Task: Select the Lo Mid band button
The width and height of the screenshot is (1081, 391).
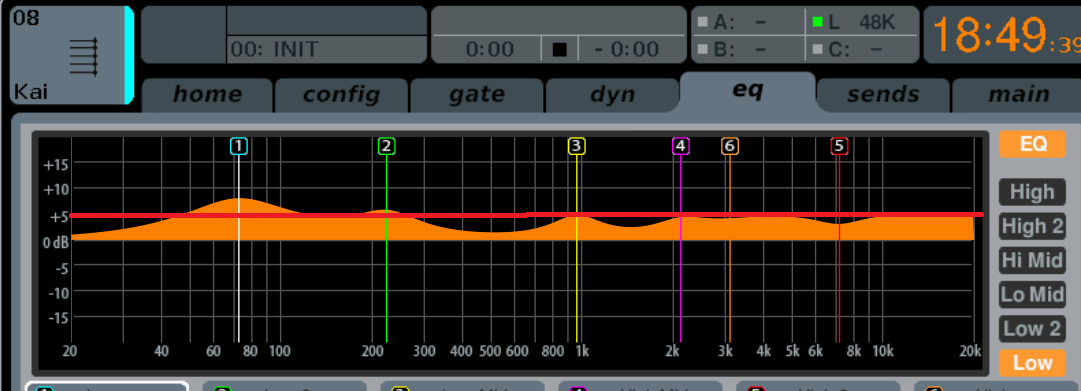Action: [x=1032, y=294]
